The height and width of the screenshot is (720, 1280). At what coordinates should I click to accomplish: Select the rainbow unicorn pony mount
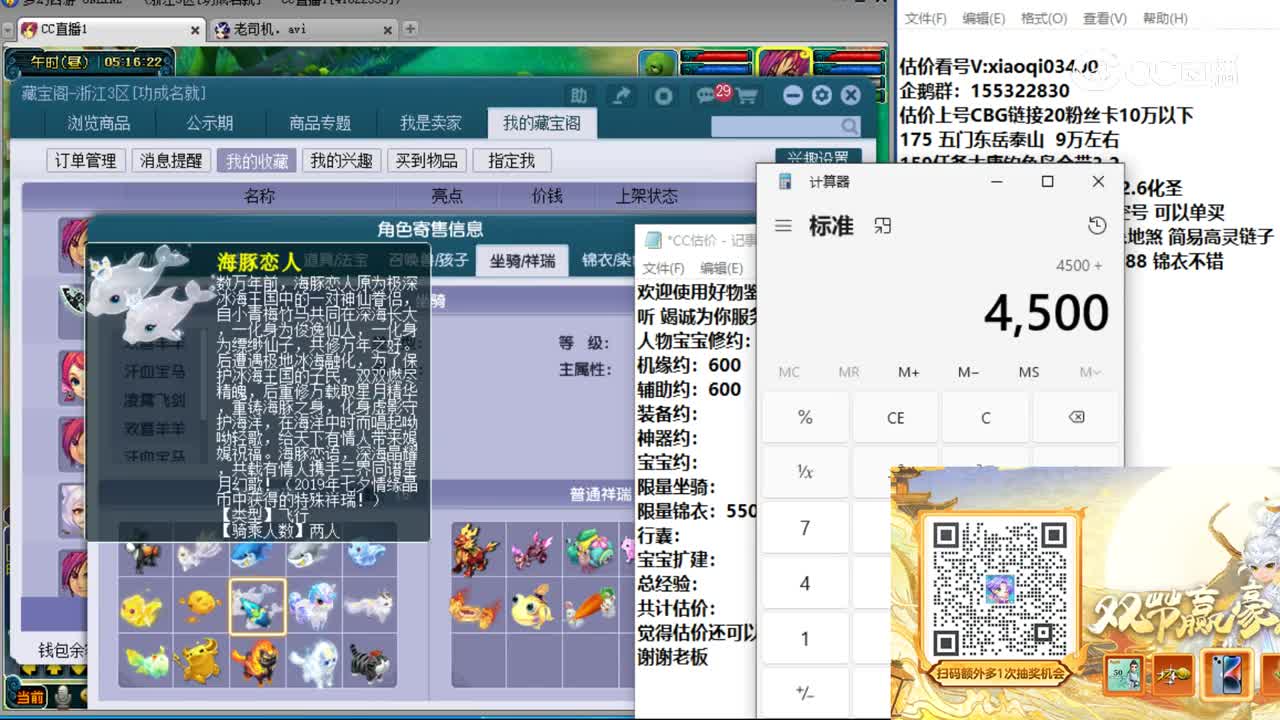(x=313, y=606)
